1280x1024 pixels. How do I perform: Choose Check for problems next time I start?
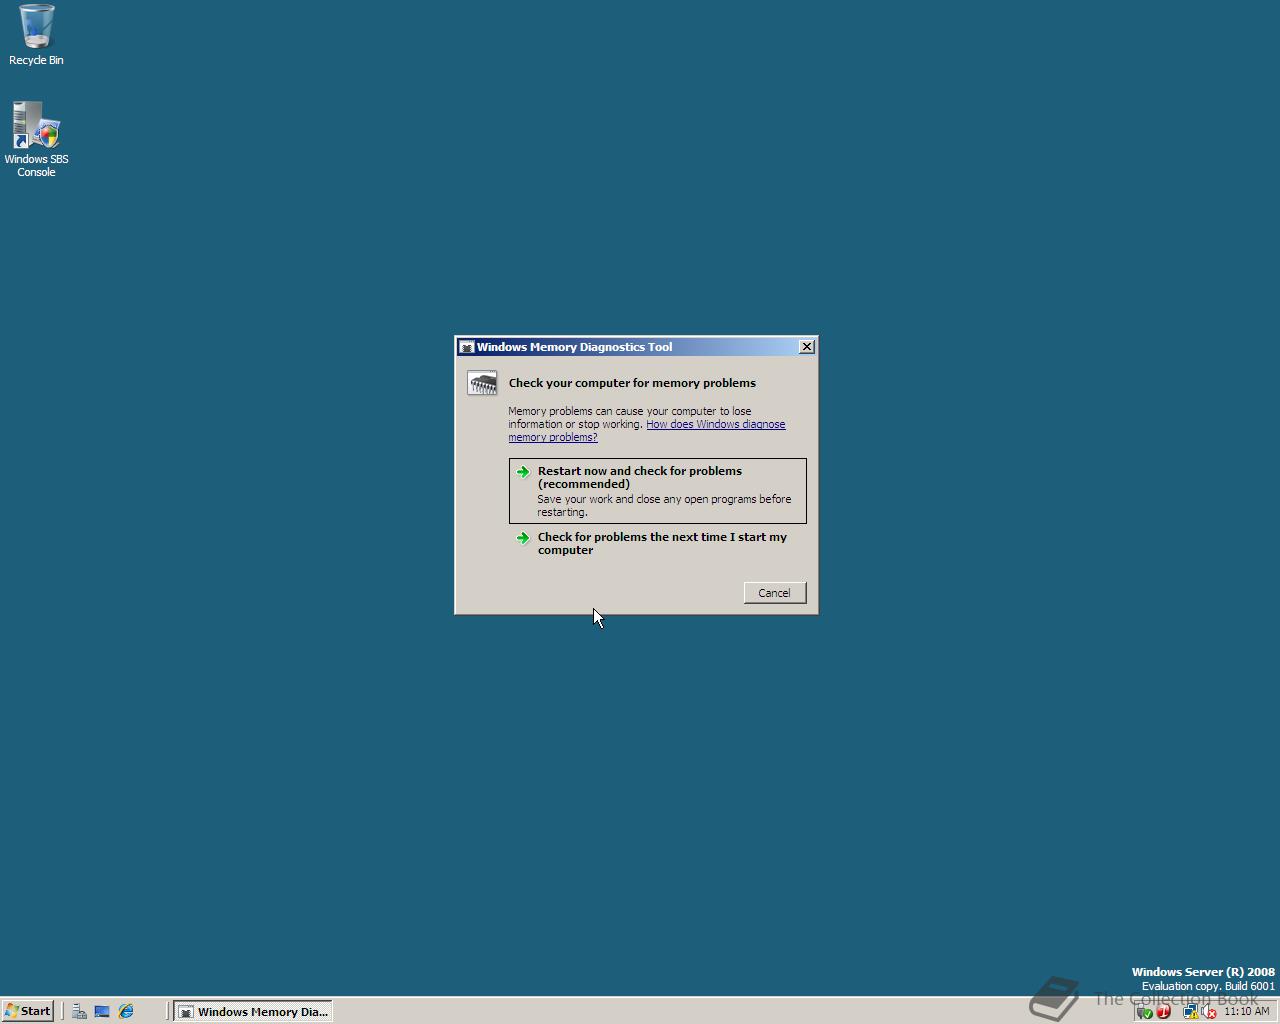tap(658, 543)
